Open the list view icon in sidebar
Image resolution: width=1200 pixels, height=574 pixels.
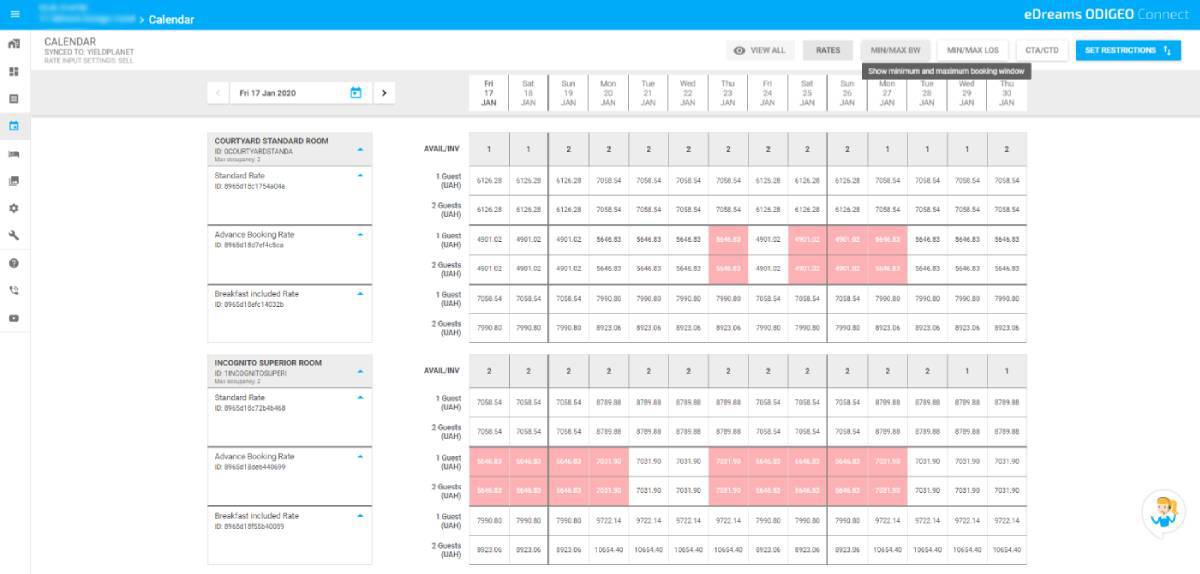click(x=14, y=99)
